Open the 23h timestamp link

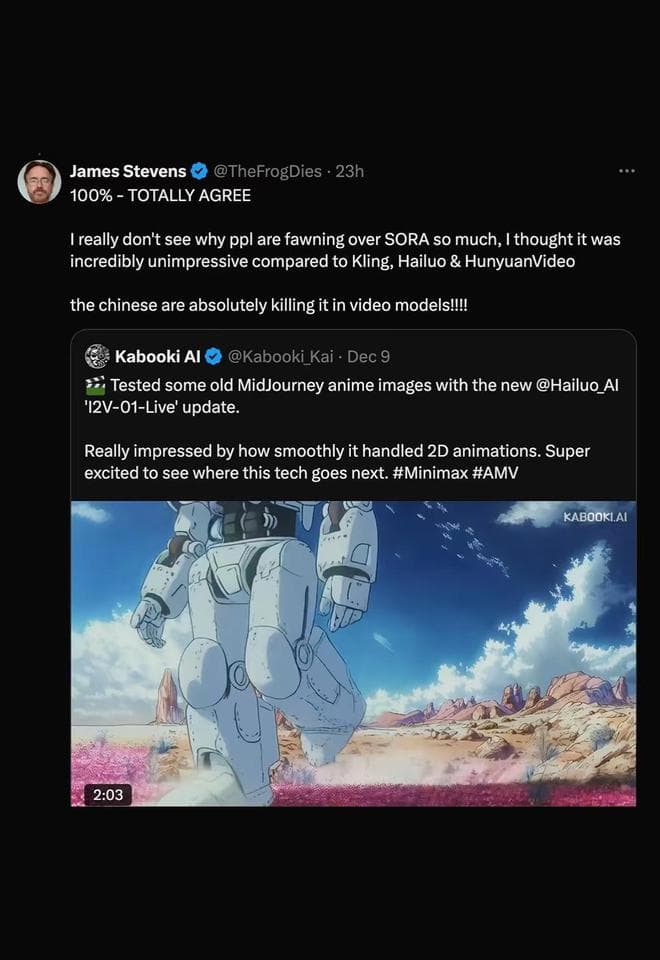coord(349,171)
